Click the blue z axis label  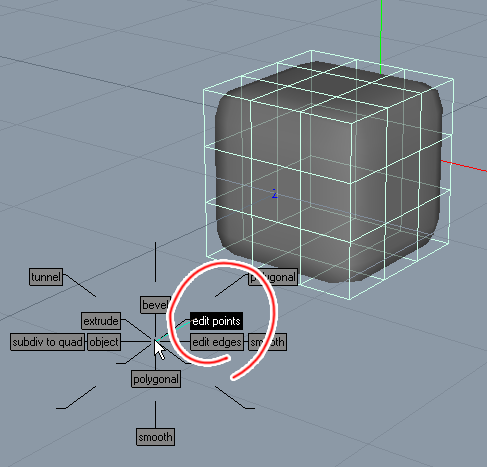[x=274, y=194]
